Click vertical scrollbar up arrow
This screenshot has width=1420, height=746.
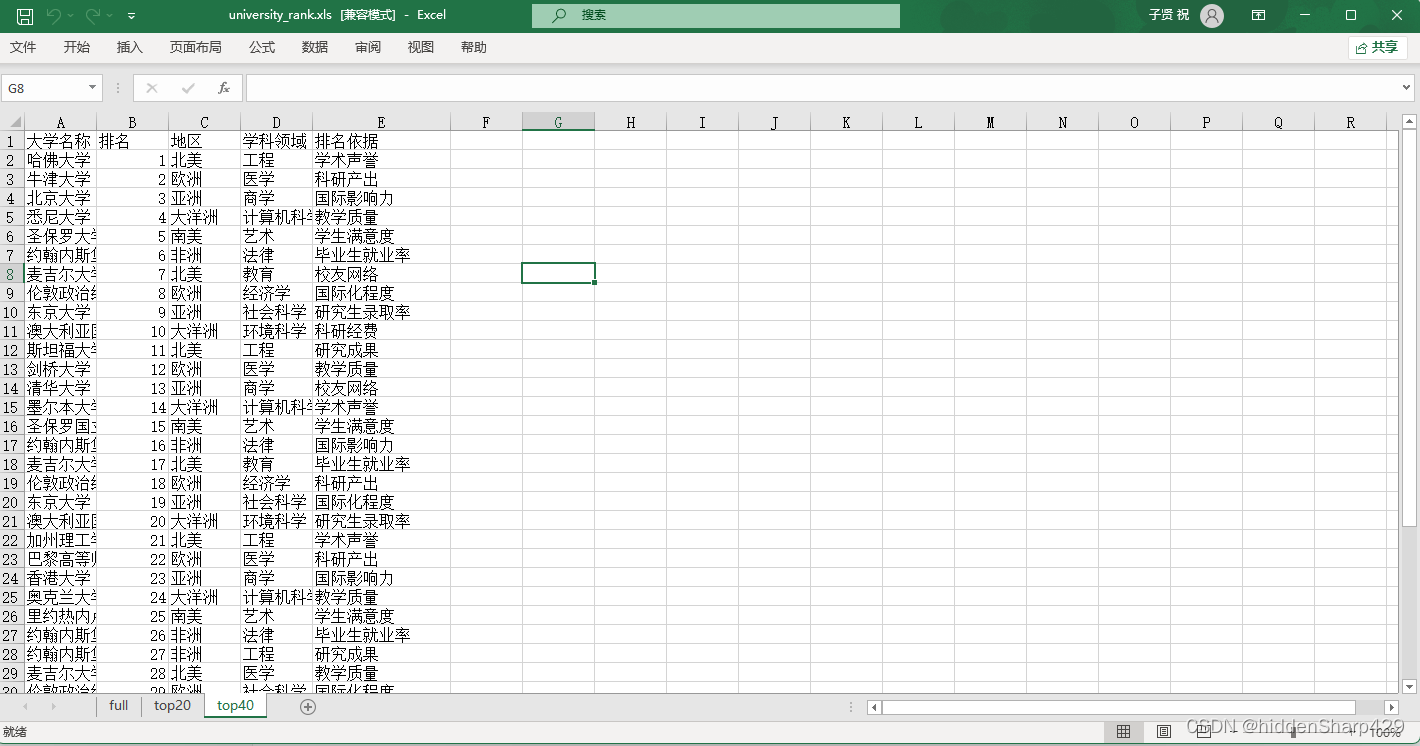tap(1410, 122)
